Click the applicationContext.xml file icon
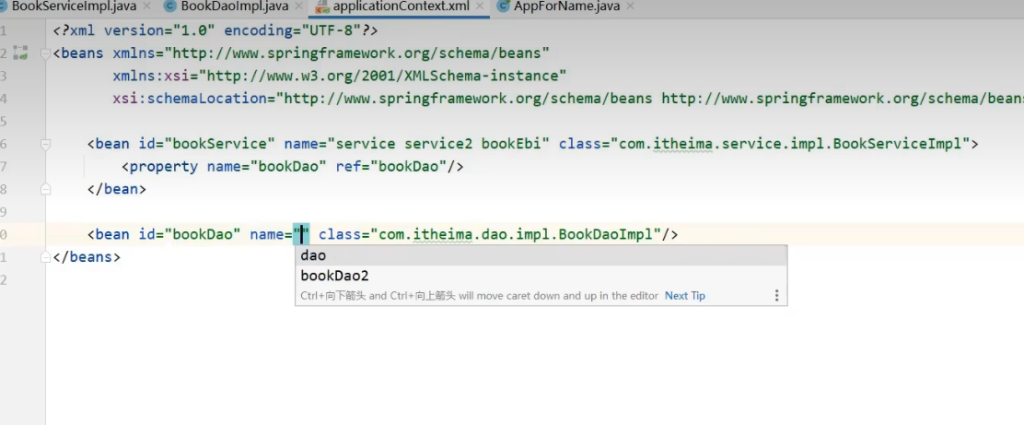 click(x=322, y=6)
